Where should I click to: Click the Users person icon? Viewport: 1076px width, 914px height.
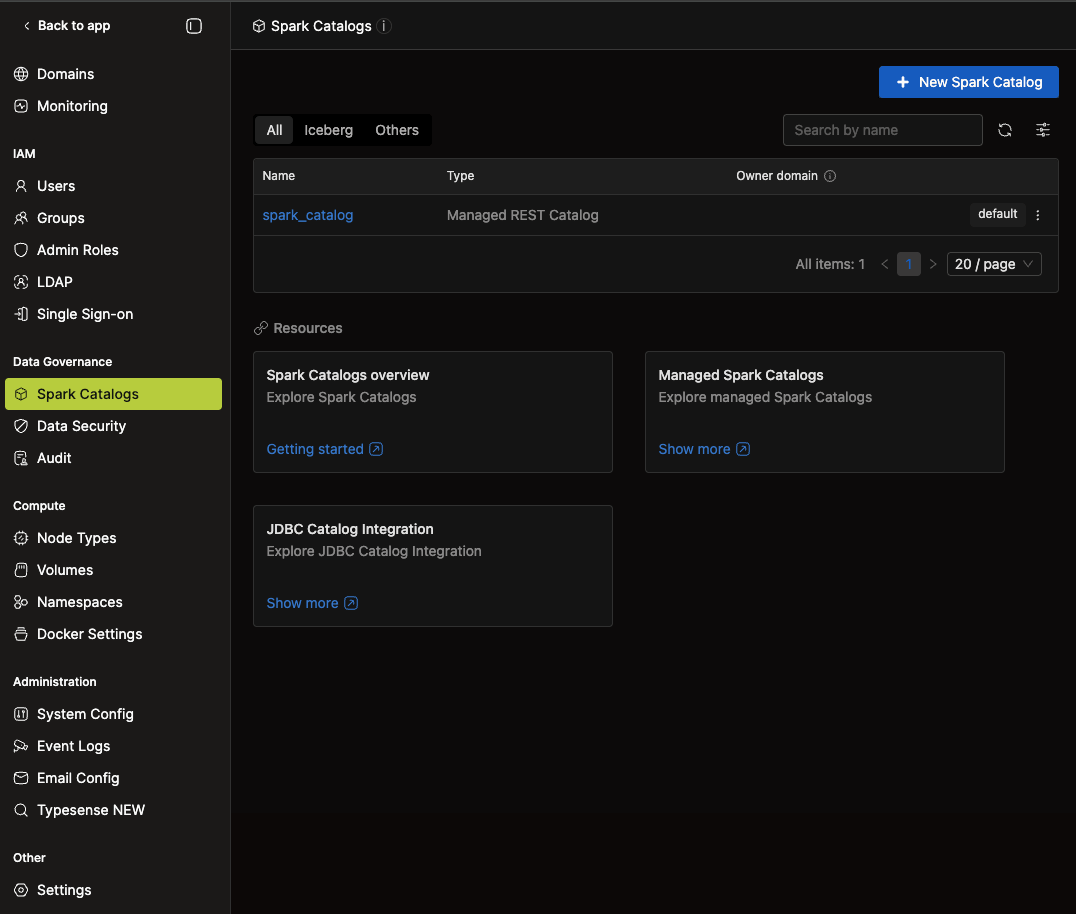click(x=21, y=186)
